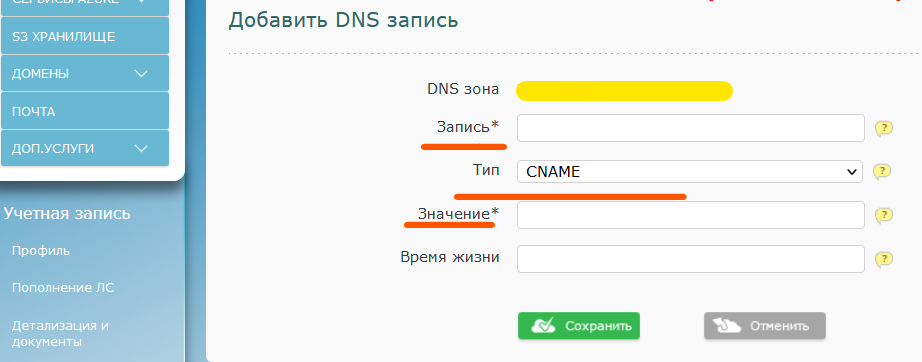Expand the ДОМЕНЫ menu chevron
This screenshot has width=922, height=362.
pos(141,73)
